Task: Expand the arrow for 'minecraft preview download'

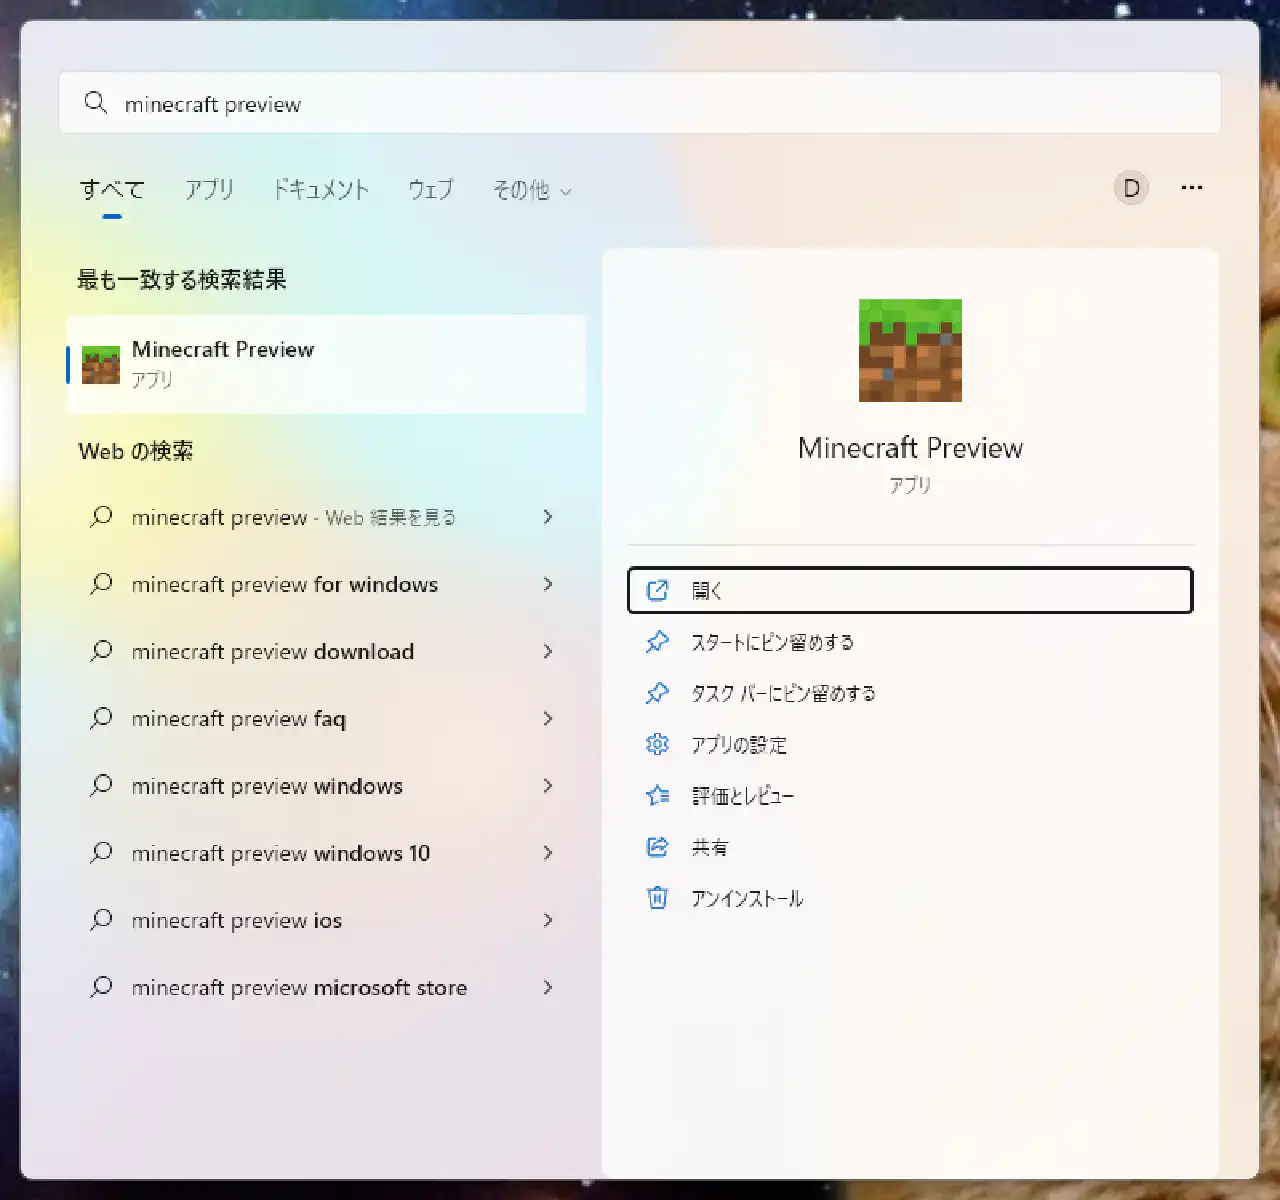Action: tap(548, 651)
